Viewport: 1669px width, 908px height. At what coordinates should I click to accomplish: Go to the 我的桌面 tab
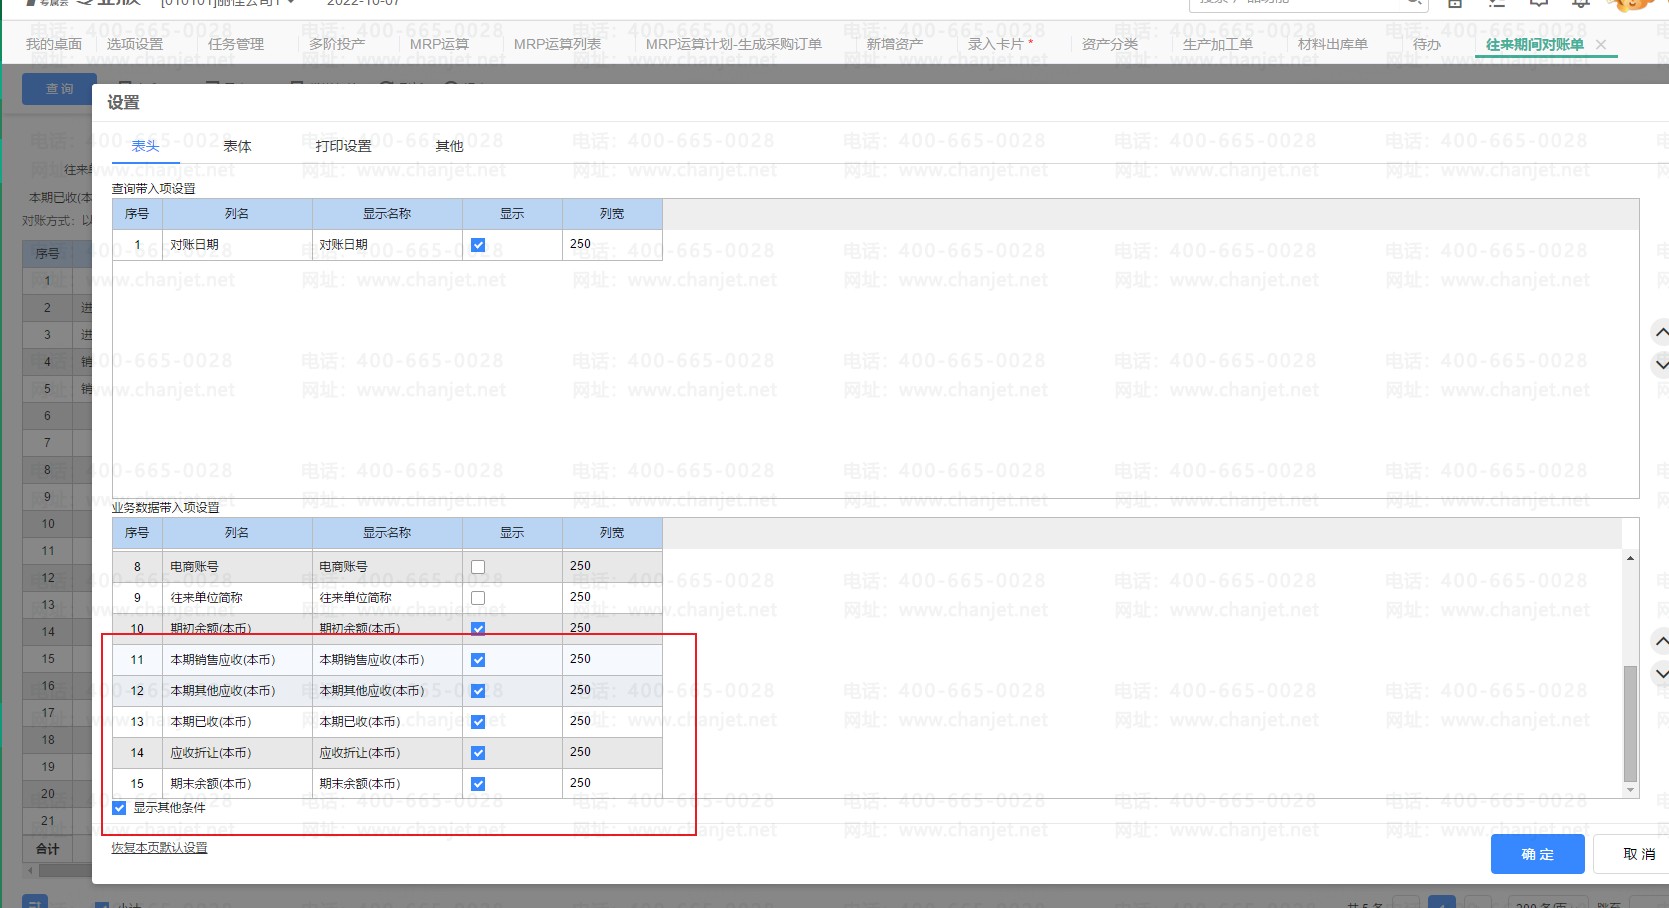point(54,44)
